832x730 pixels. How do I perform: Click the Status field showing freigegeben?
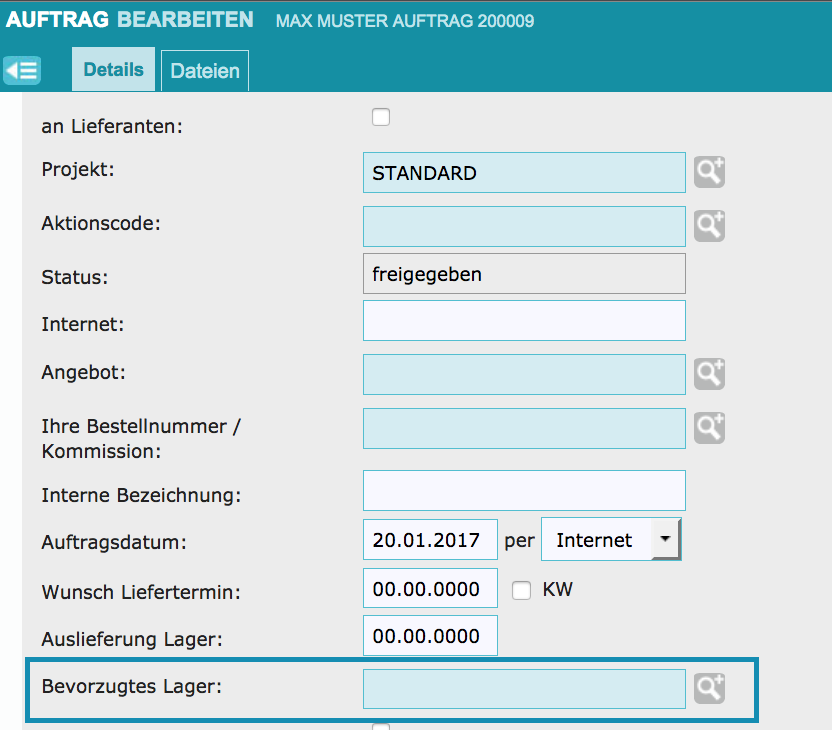point(524,274)
